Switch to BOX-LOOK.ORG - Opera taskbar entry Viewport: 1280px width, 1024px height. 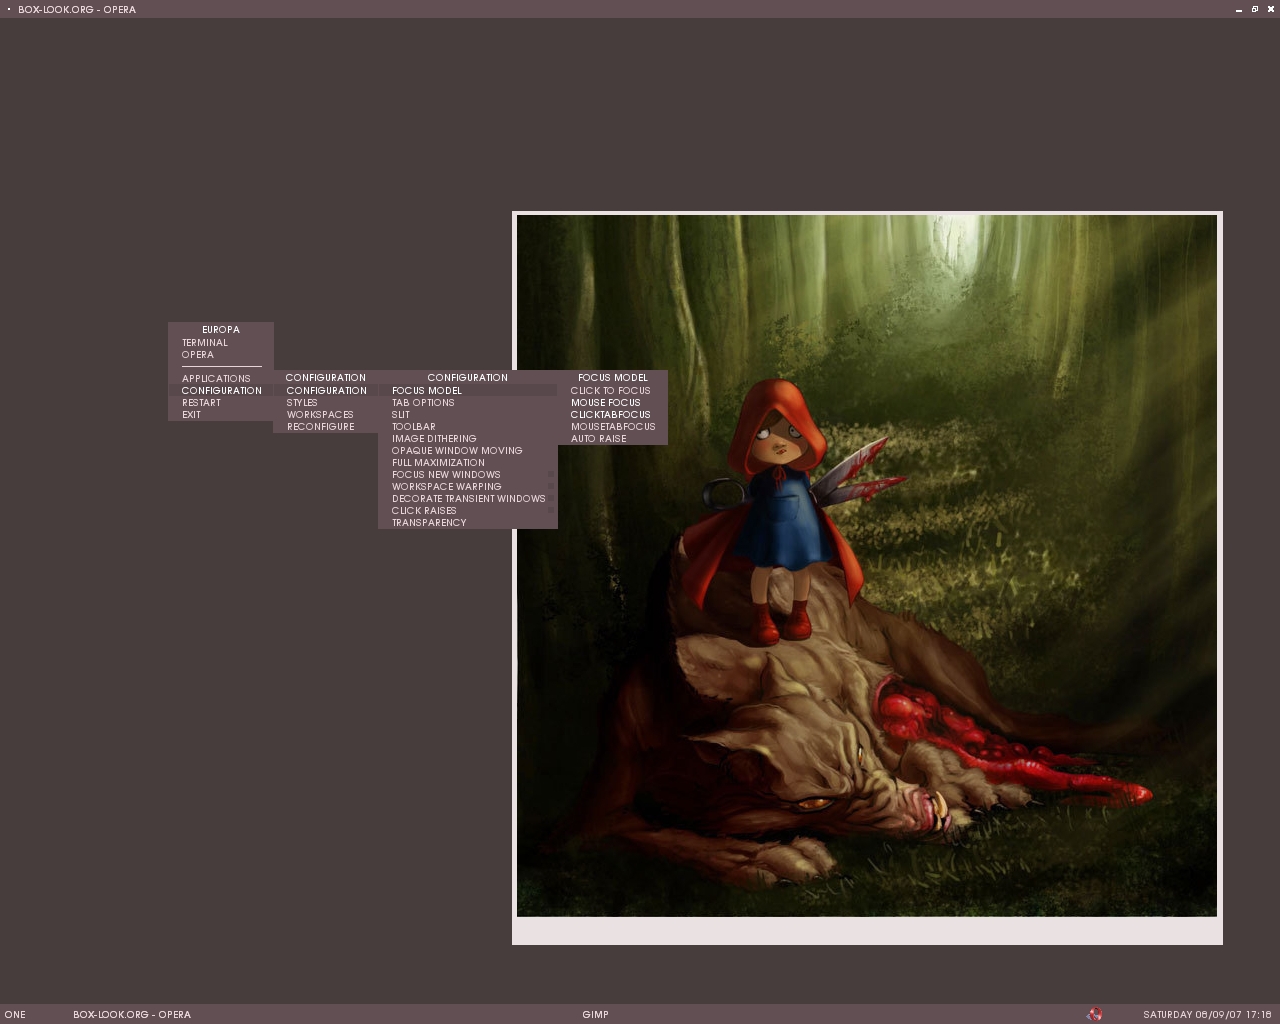pyautogui.click(x=132, y=1014)
